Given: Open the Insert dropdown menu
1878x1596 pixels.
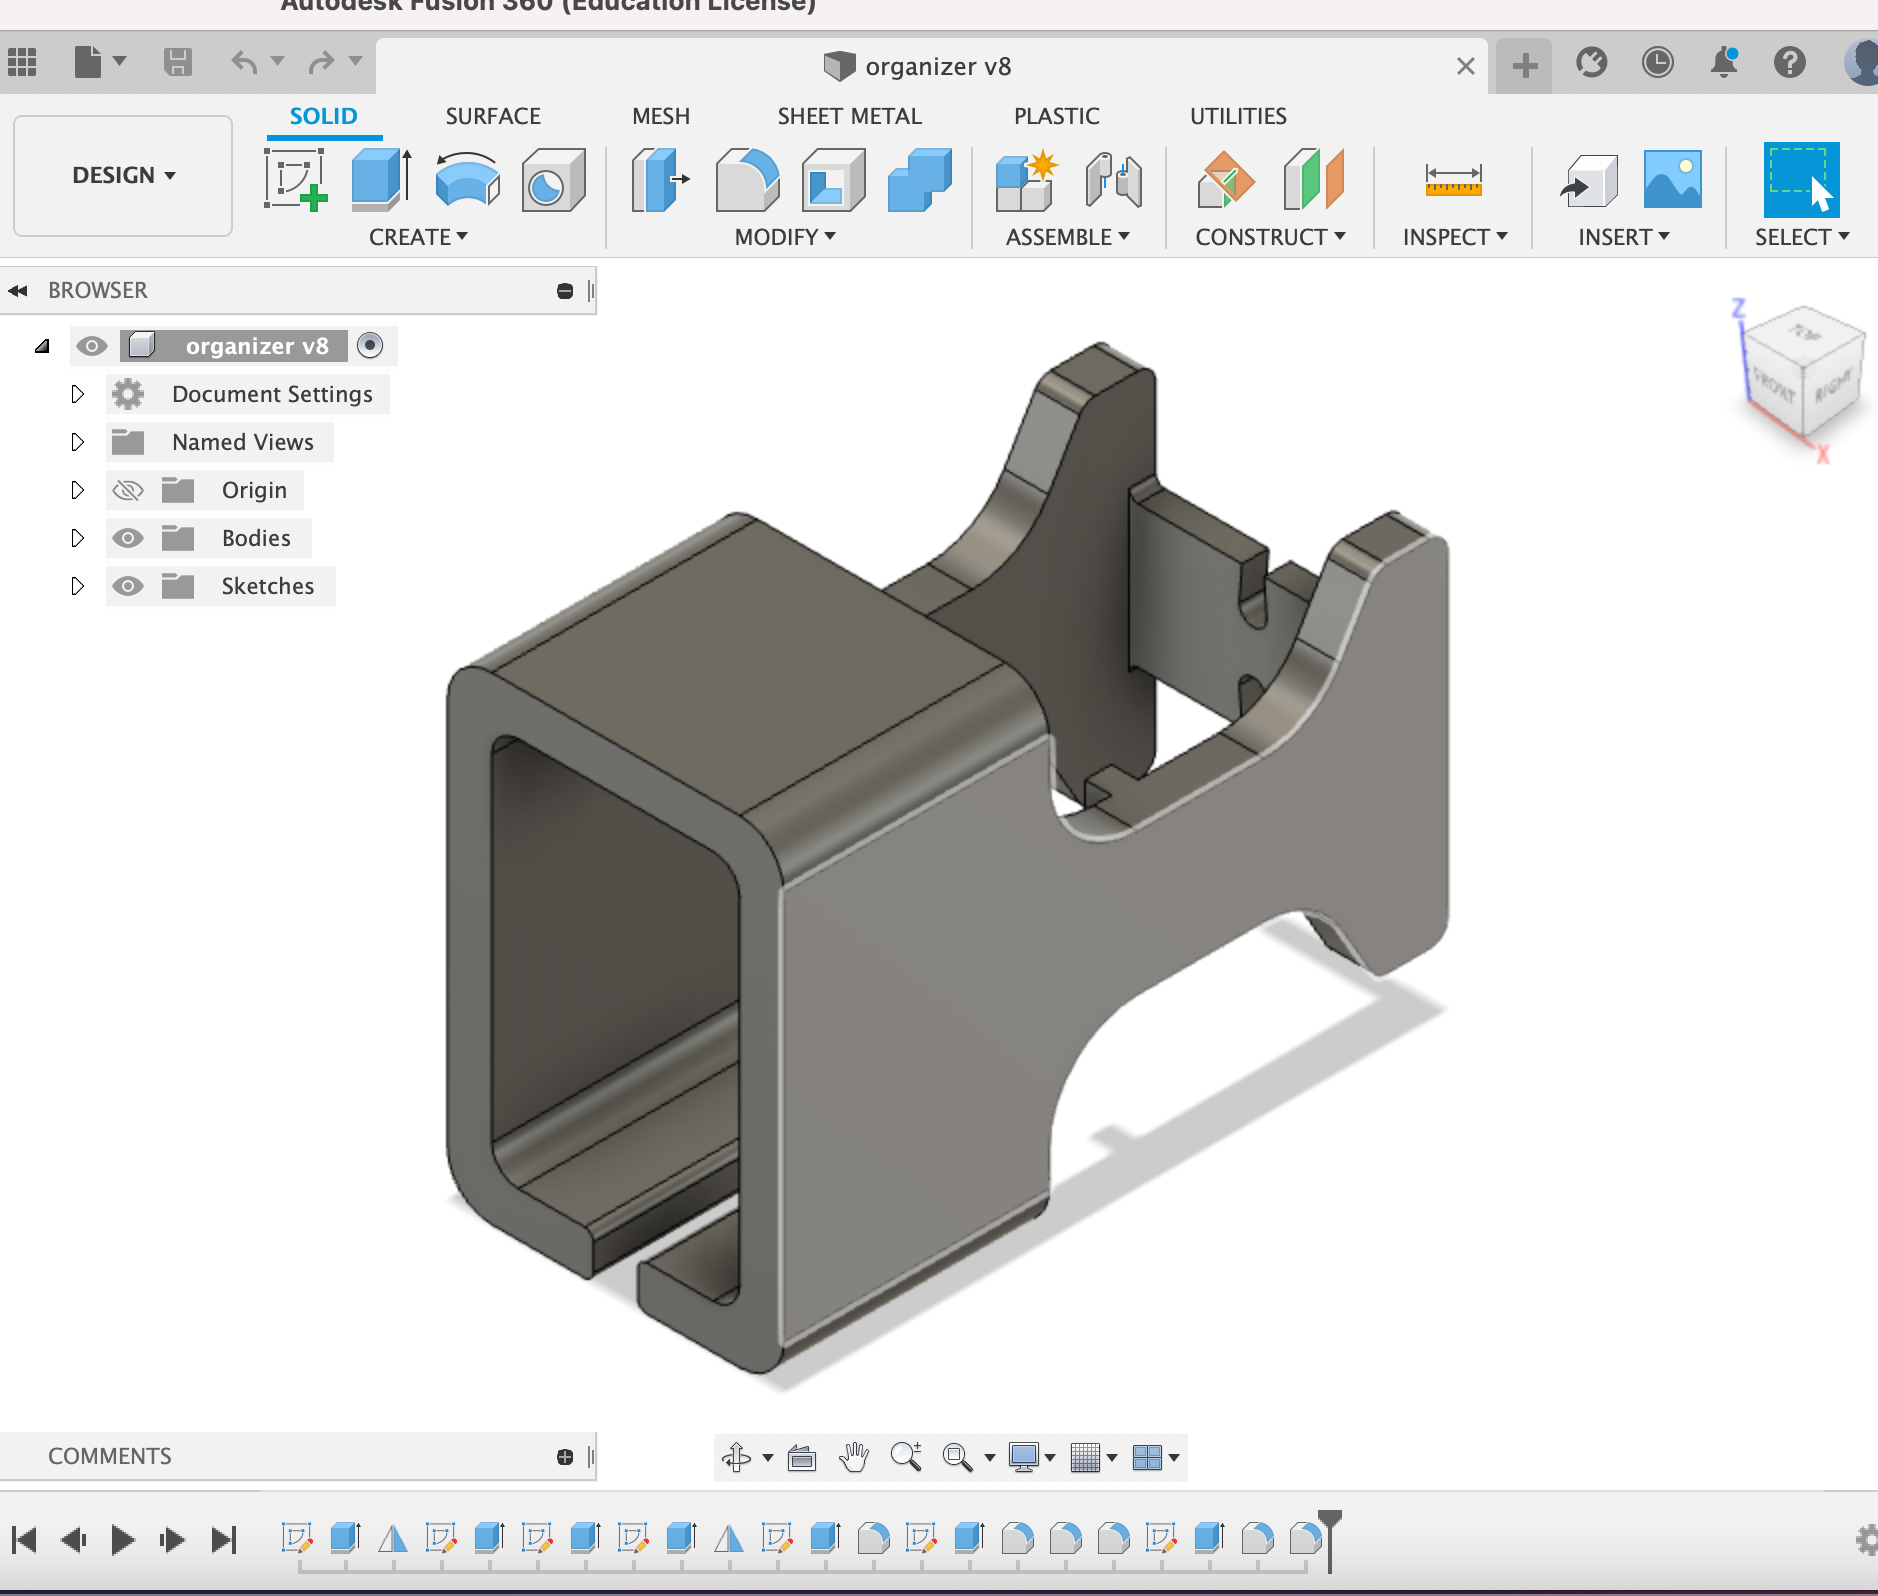Looking at the screenshot, I should click(x=1624, y=237).
